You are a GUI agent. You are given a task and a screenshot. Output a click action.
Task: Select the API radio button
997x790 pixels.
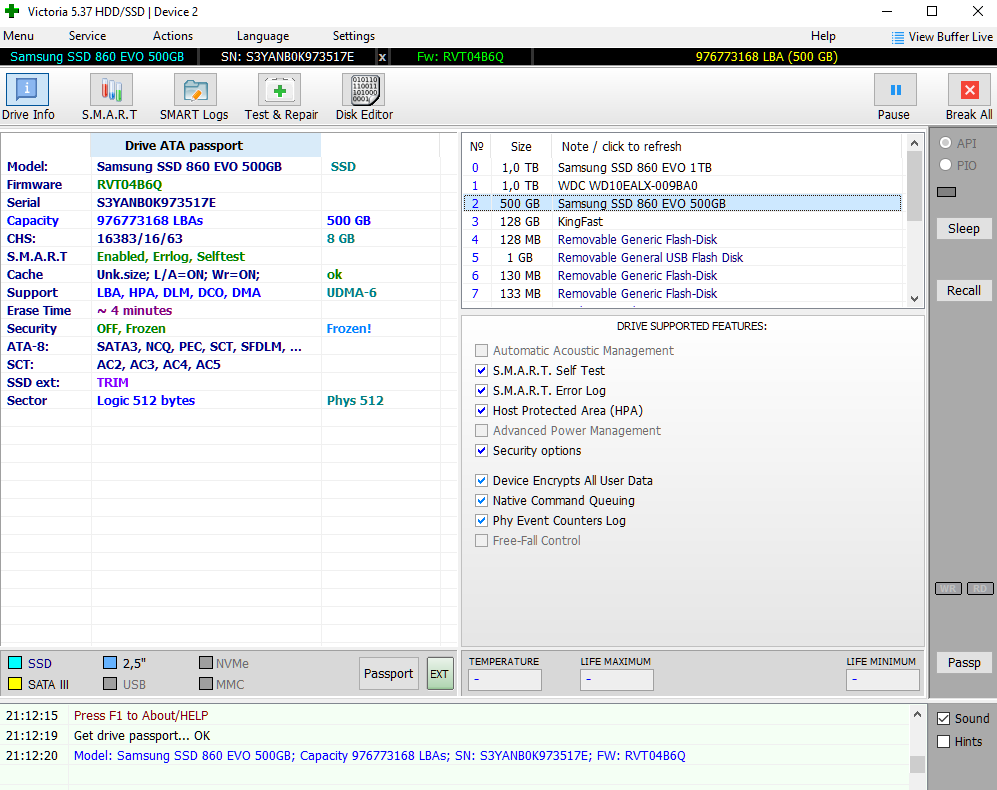pos(945,143)
